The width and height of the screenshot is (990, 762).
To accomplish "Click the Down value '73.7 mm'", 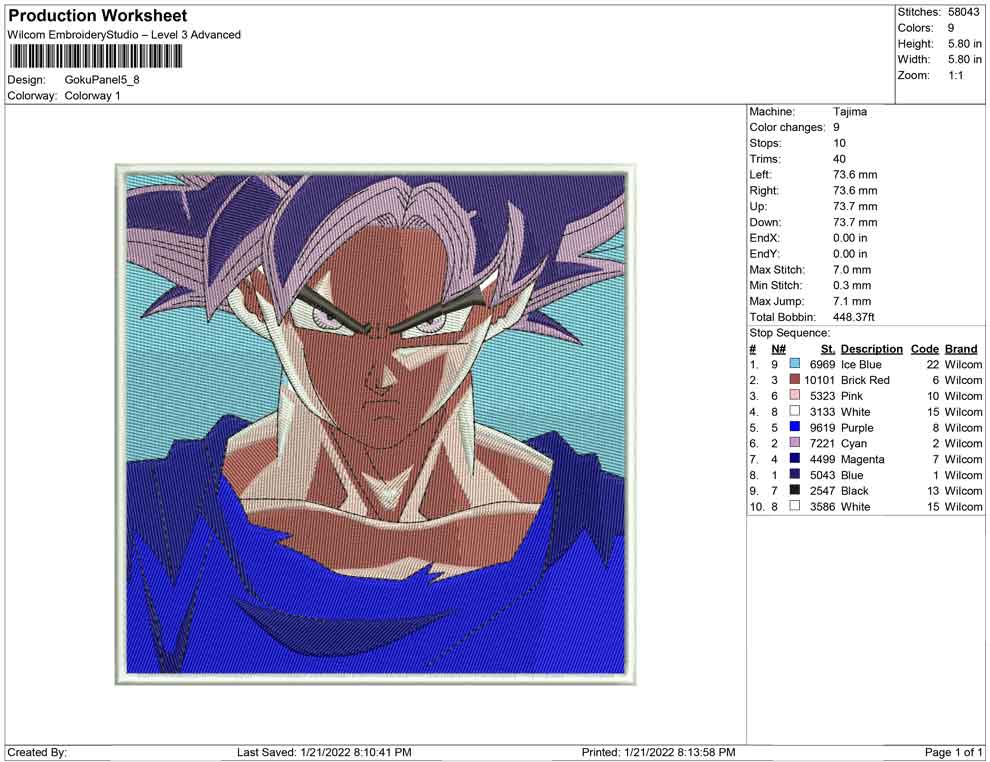I will click(855, 222).
